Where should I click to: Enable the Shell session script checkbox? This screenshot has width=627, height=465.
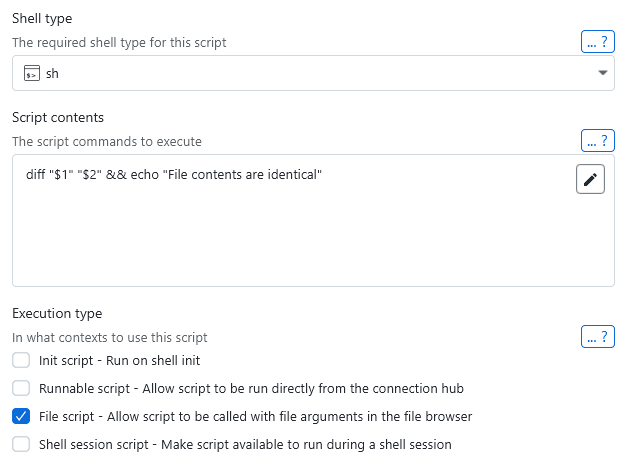[x=21, y=444]
